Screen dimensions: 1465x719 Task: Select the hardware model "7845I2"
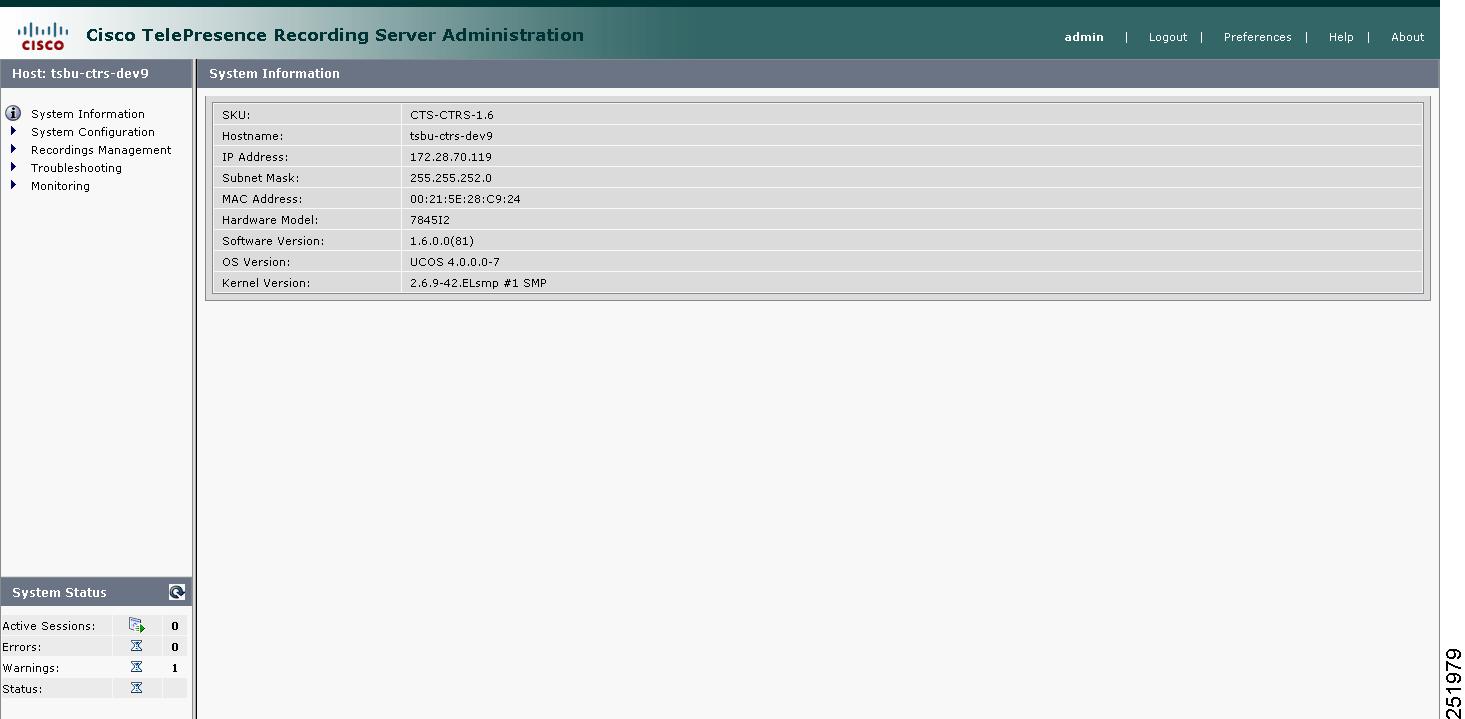coord(430,220)
